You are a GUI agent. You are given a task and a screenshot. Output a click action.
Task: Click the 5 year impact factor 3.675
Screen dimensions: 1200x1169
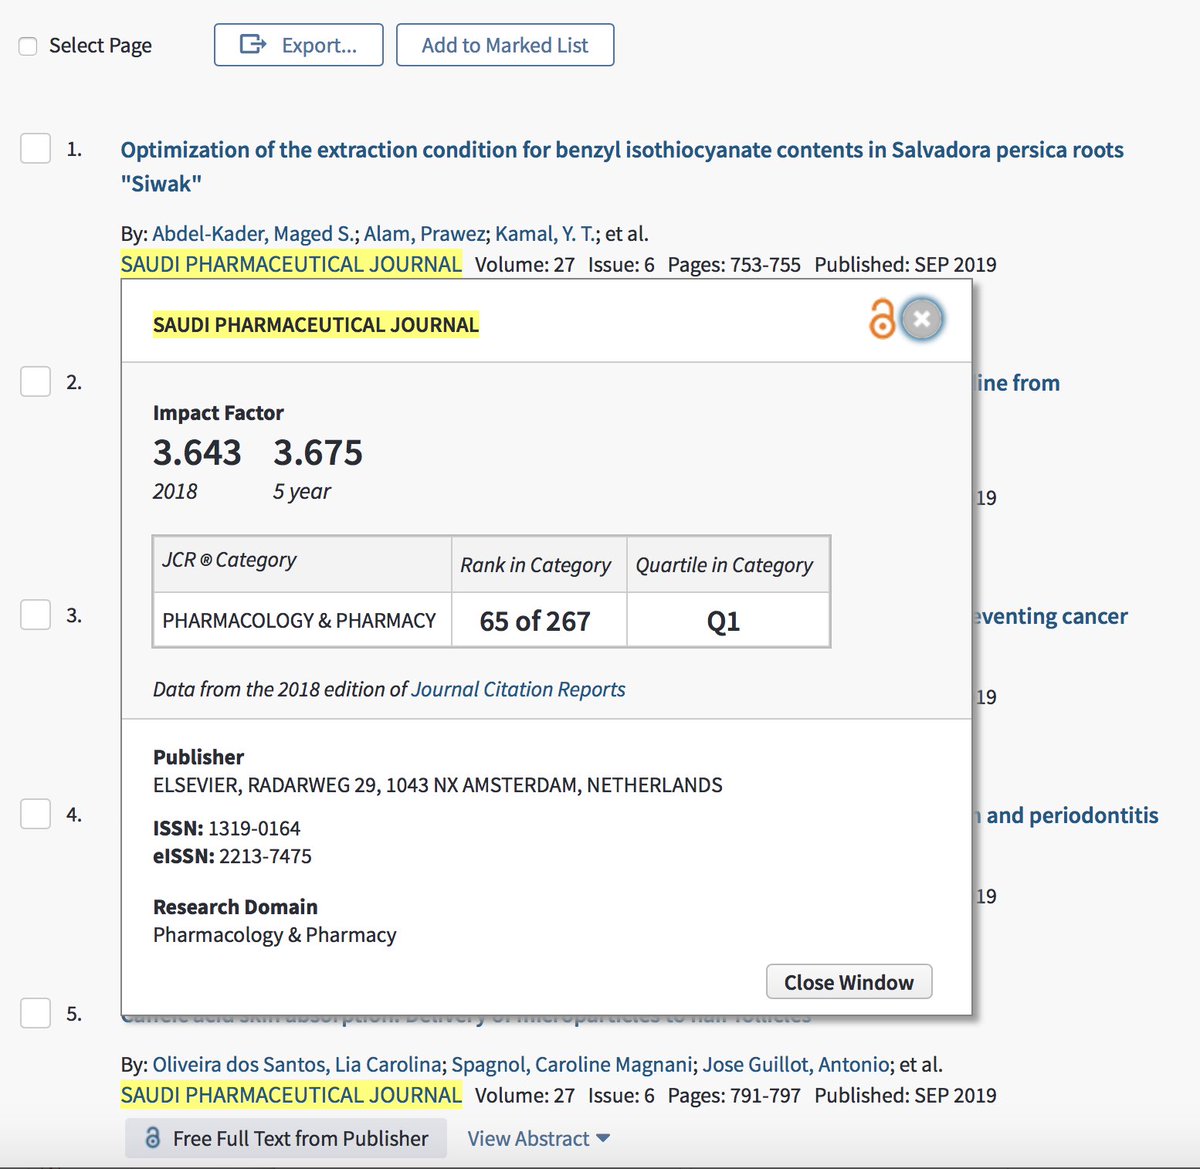pos(318,453)
